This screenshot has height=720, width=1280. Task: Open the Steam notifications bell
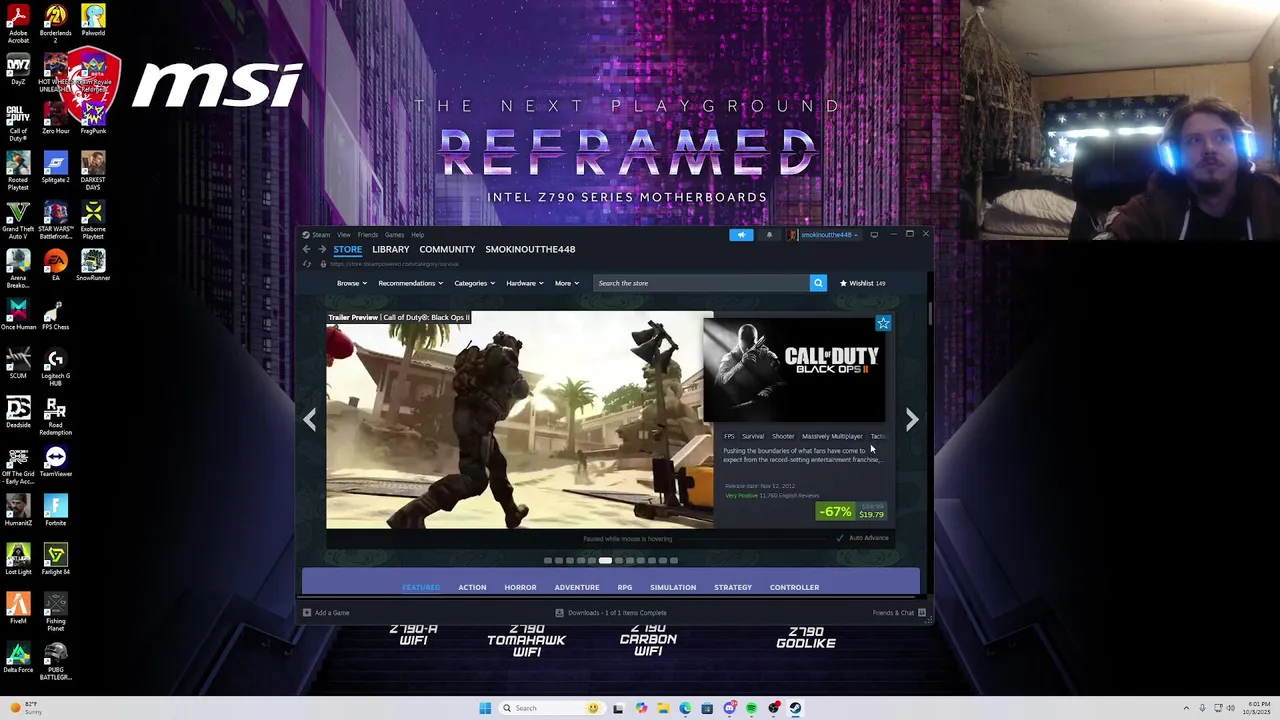769,235
